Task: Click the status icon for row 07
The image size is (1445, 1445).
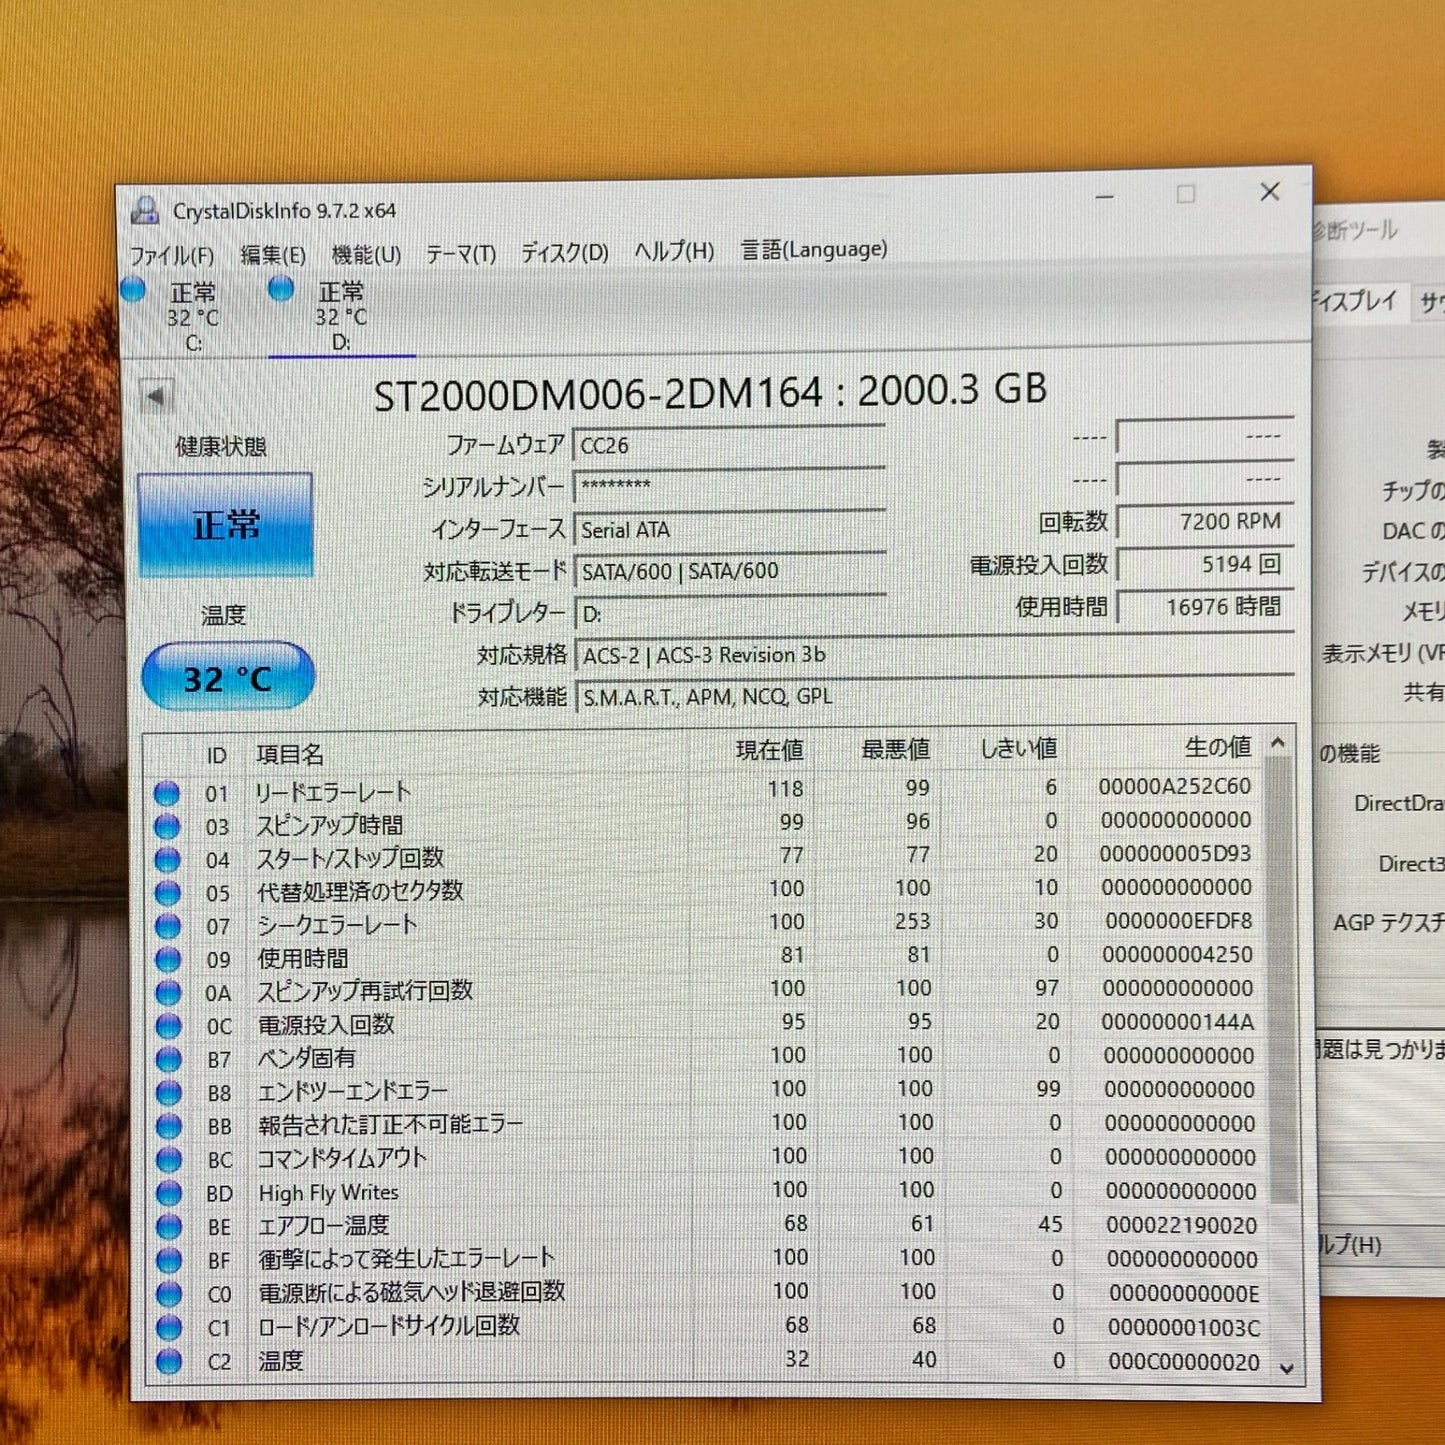Action: click(x=167, y=926)
